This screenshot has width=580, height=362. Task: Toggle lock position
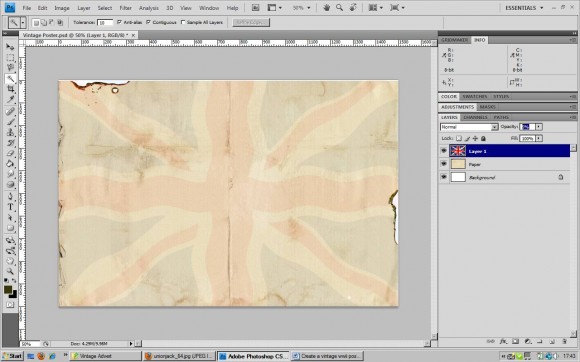pos(475,138)
